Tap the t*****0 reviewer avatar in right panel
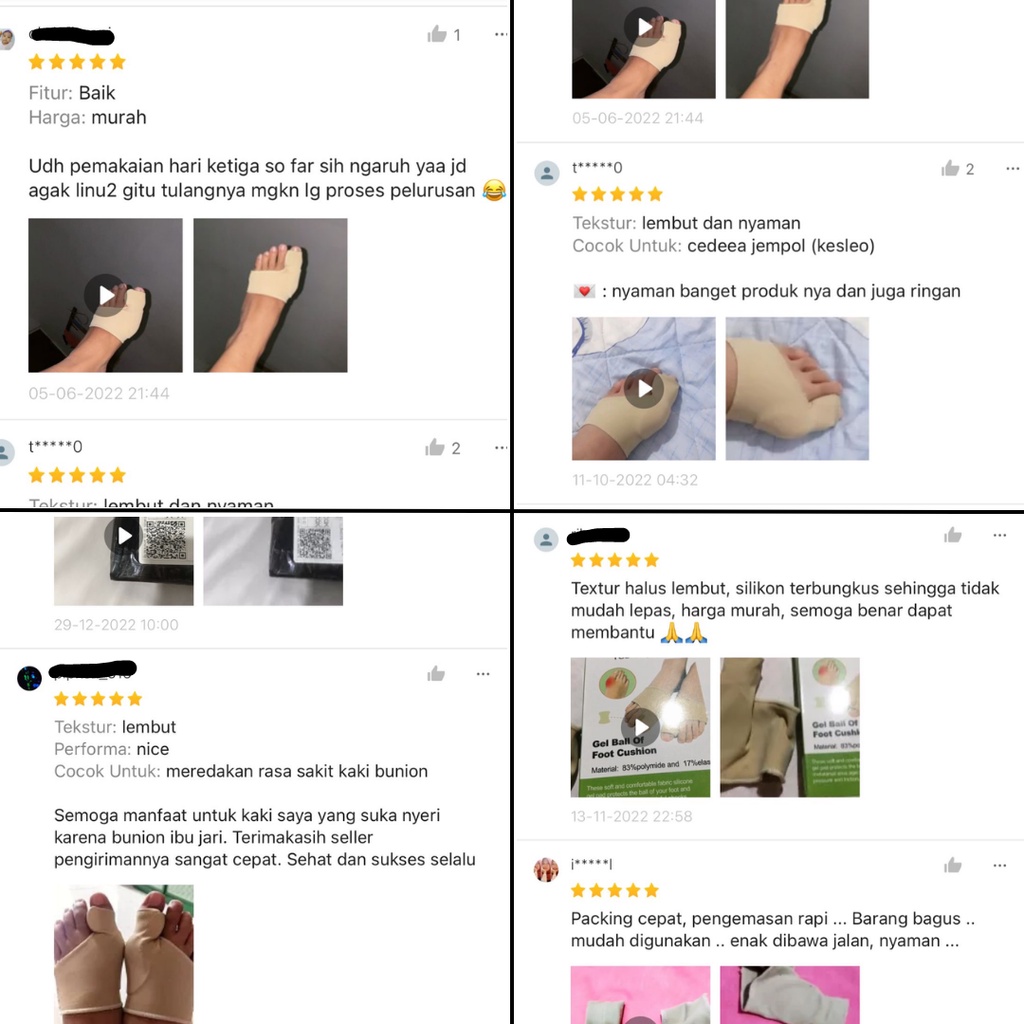 click(x=547, y=174)
